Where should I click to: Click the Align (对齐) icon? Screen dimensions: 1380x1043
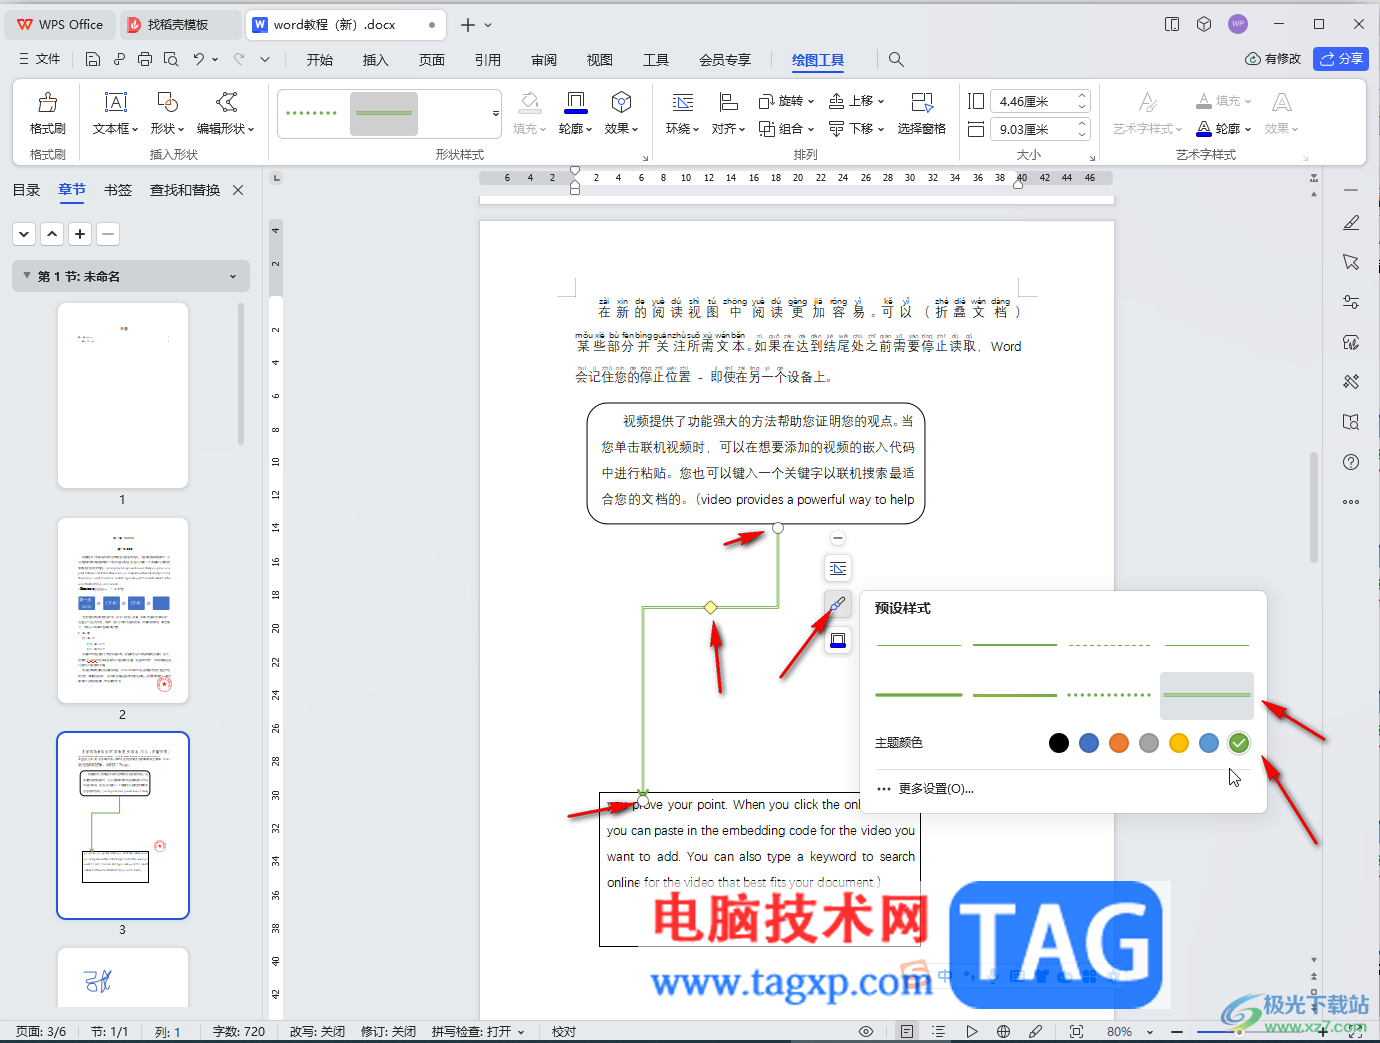[x=728, y=103]
